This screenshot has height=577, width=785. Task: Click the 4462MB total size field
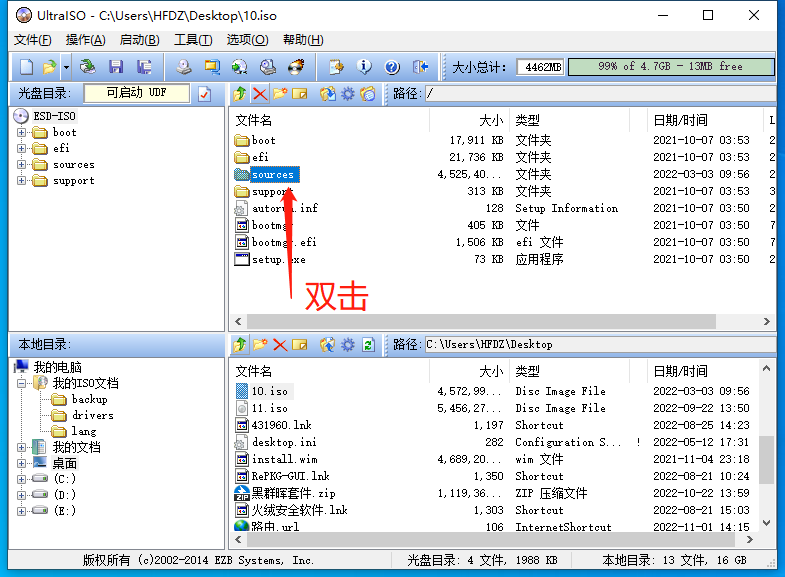(x=541, y=67)
